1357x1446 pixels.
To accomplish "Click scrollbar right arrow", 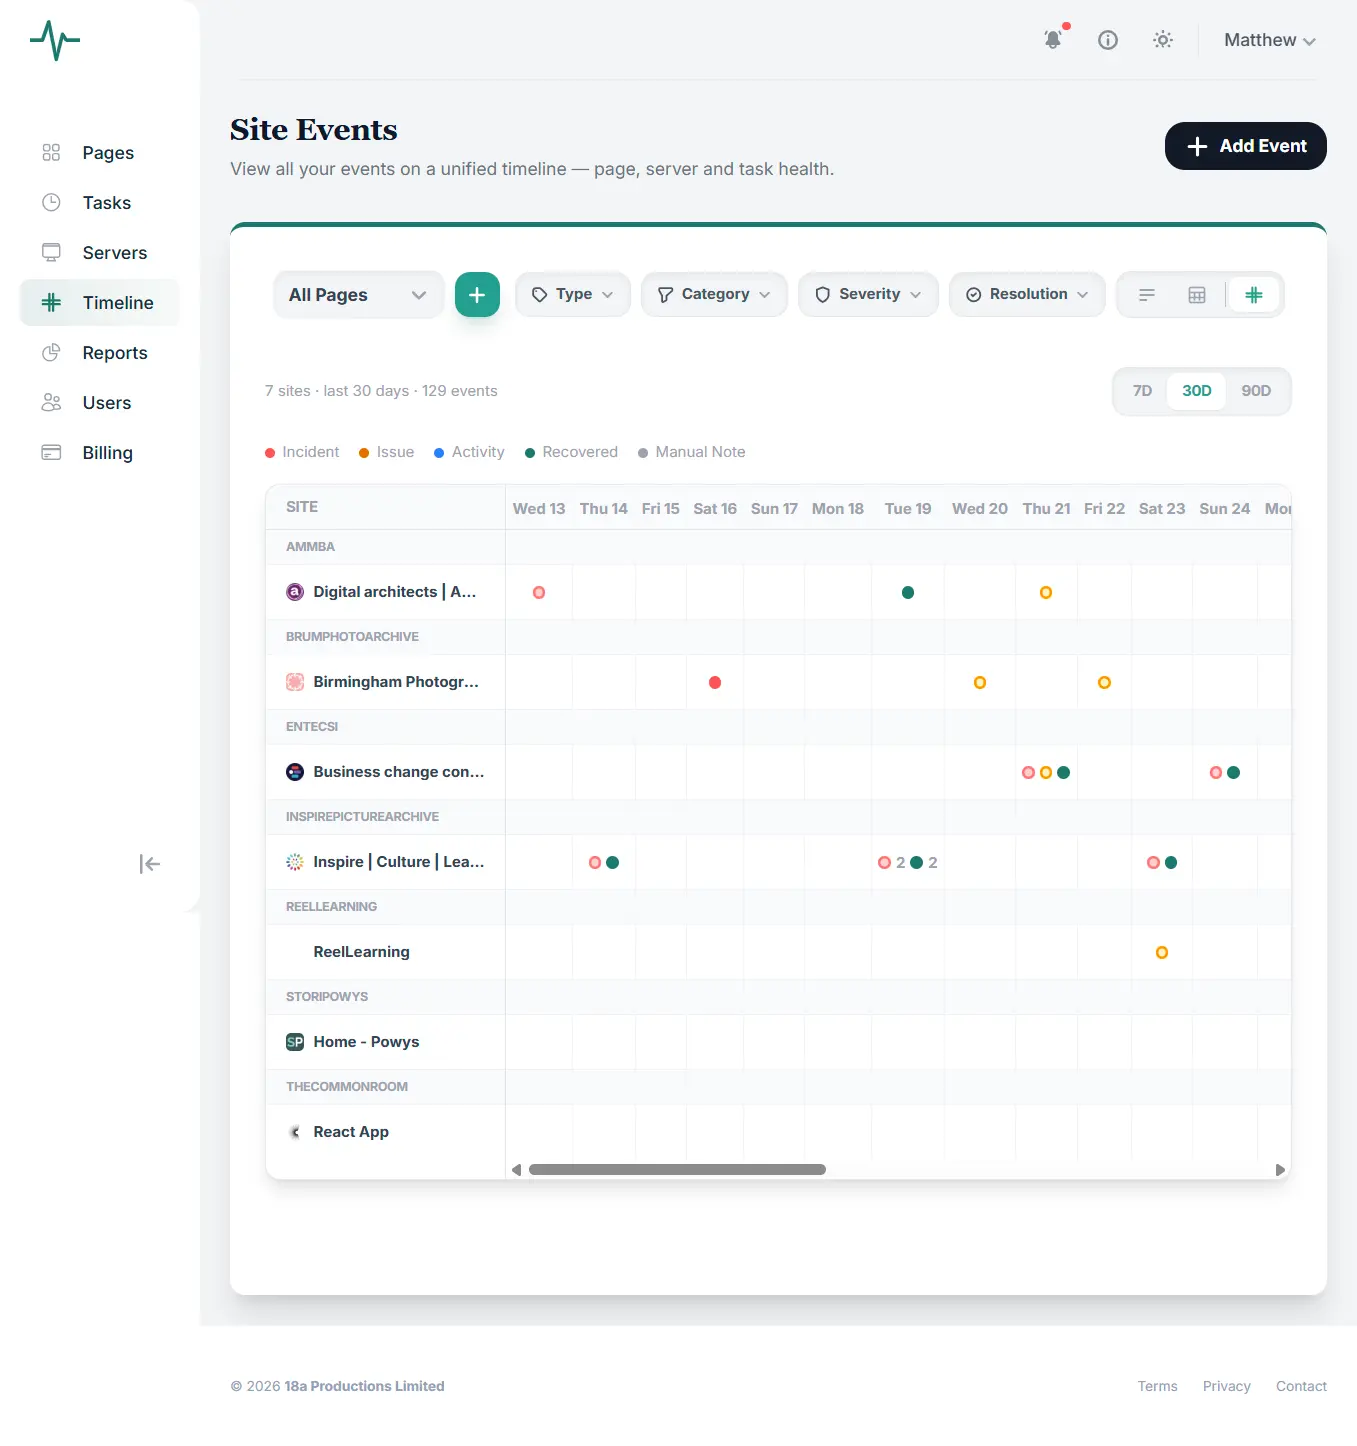I will point(1280,1170).
